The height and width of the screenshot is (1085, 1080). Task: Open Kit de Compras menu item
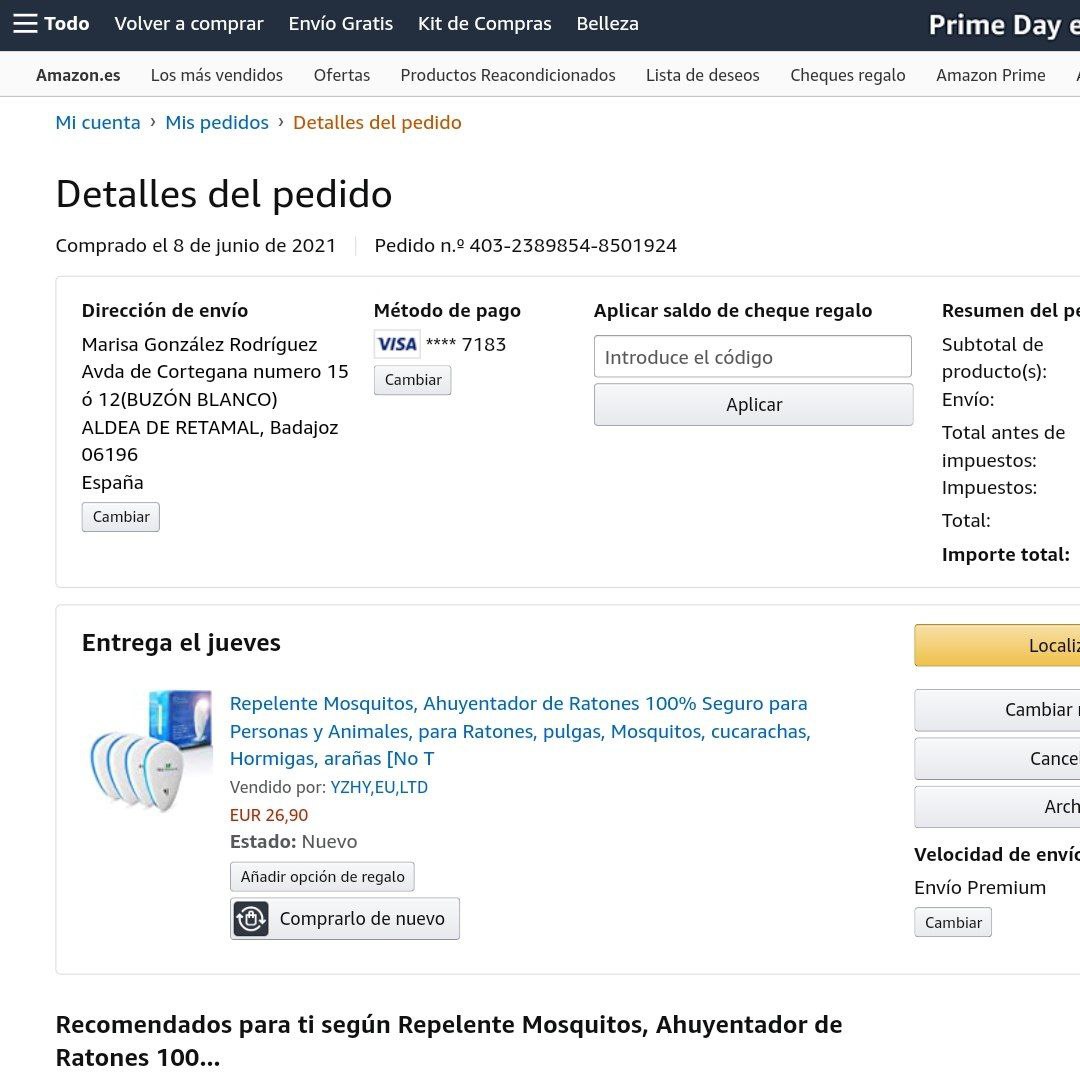[484, 24]
